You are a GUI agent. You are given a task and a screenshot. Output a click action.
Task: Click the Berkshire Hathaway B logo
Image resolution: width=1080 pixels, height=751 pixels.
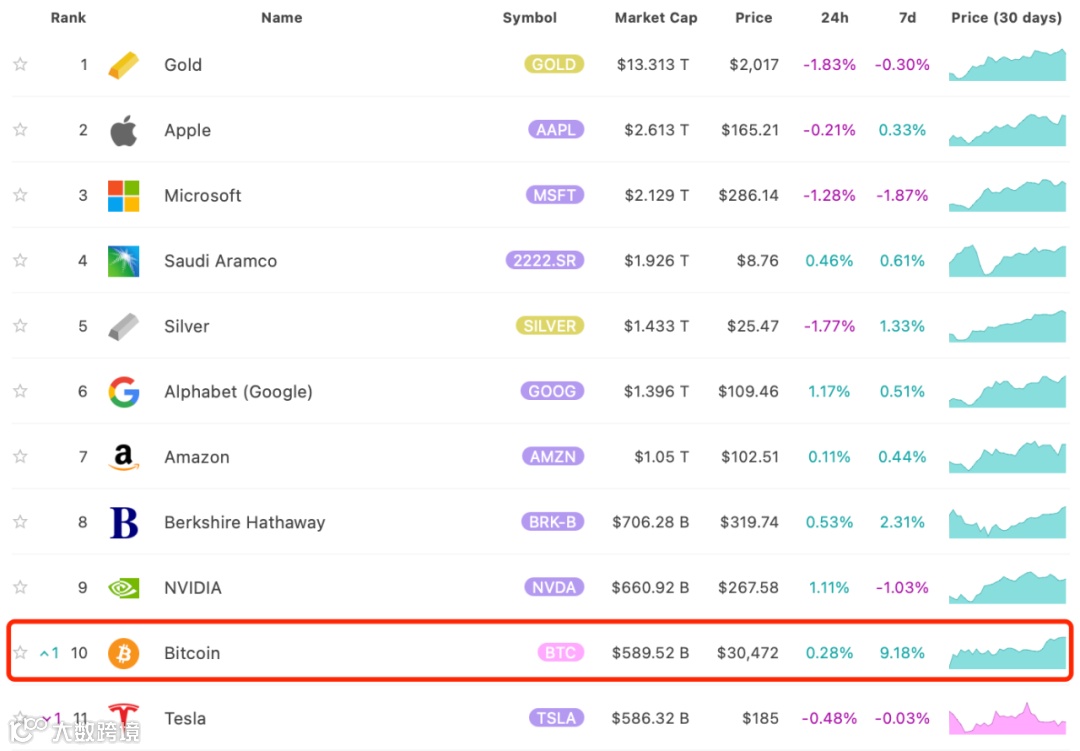coord(123,523)
